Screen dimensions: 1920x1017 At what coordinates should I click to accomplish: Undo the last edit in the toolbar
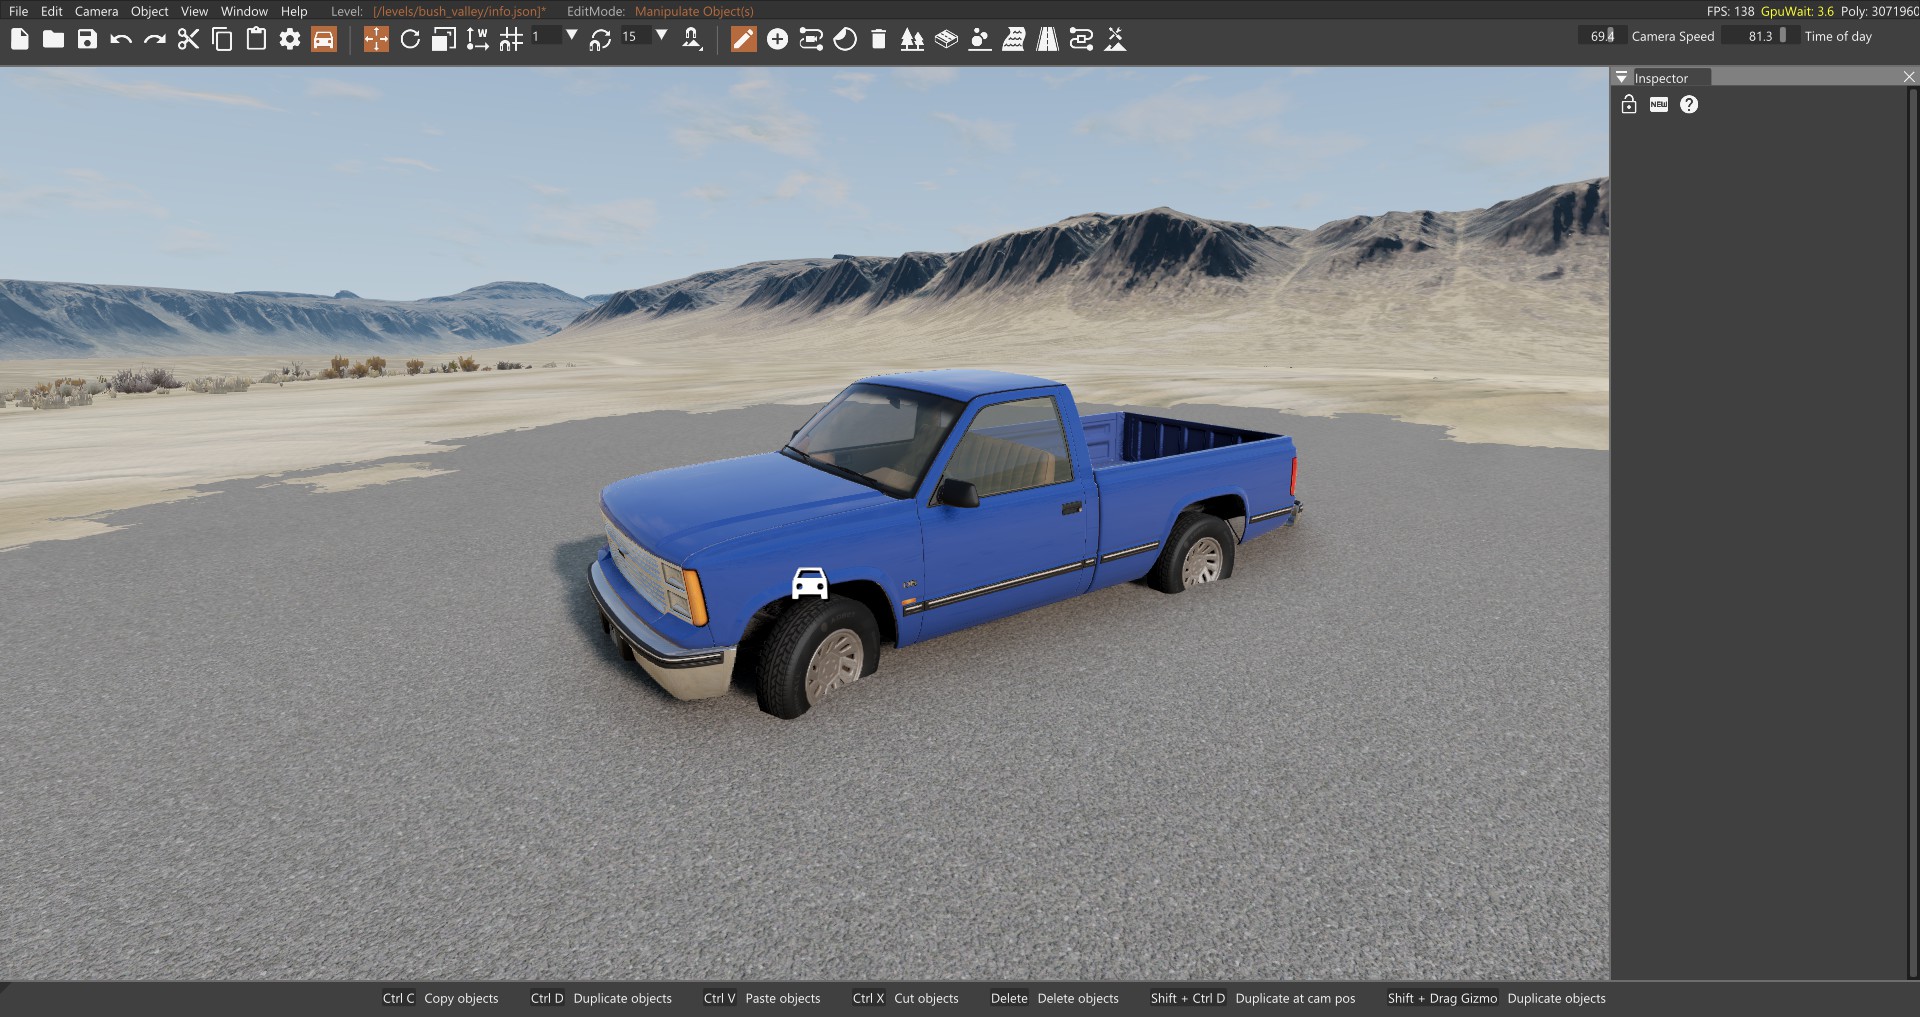click(121, 39)
